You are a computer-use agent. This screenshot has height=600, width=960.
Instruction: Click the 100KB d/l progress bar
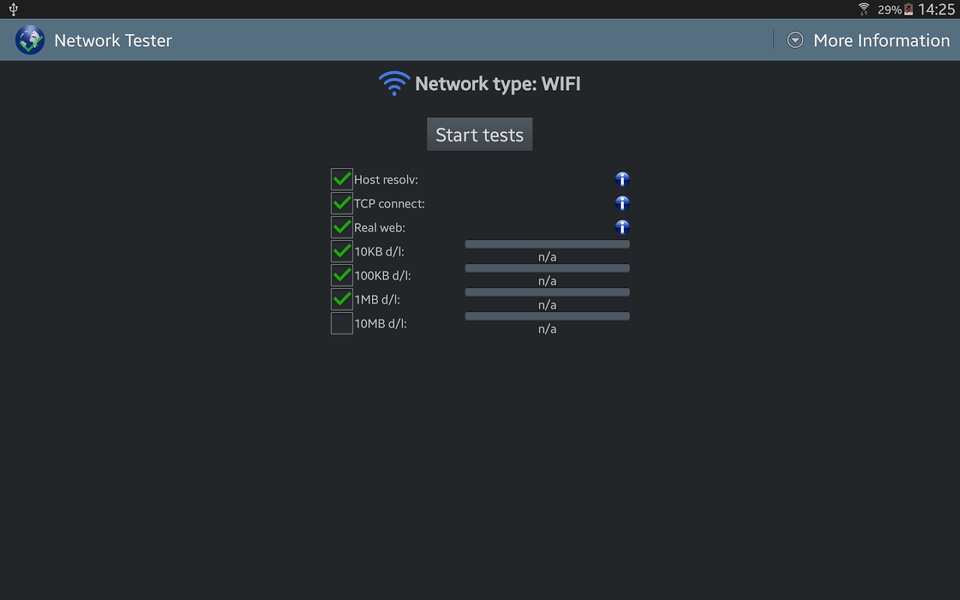[547, 268]
